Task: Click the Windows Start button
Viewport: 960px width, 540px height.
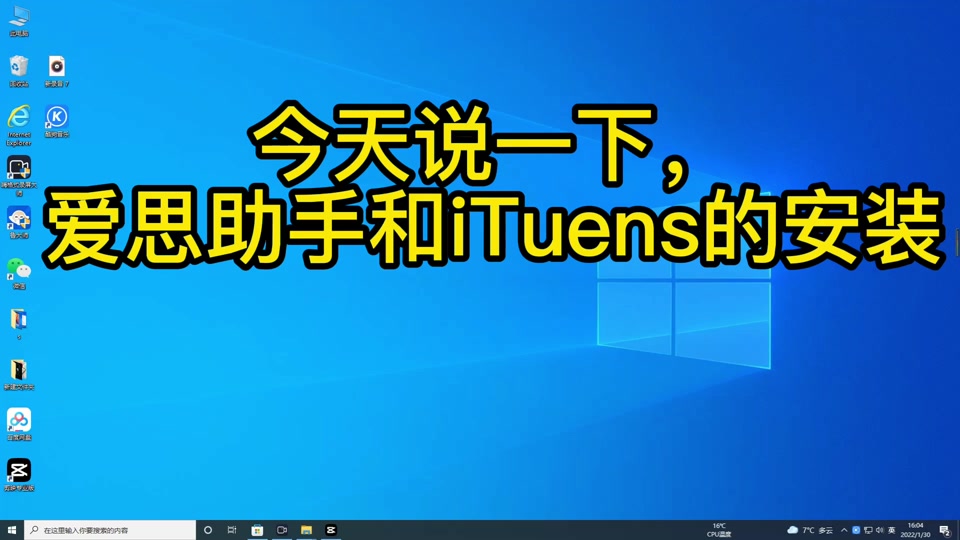Action: (12, 530)
